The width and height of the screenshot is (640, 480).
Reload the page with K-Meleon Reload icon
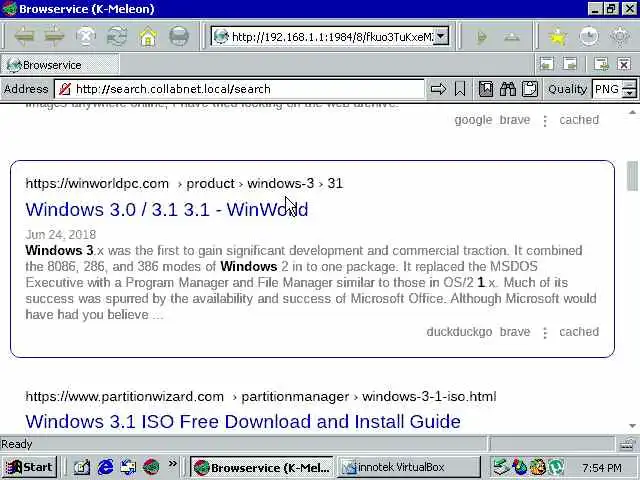(x=117, y=37)
